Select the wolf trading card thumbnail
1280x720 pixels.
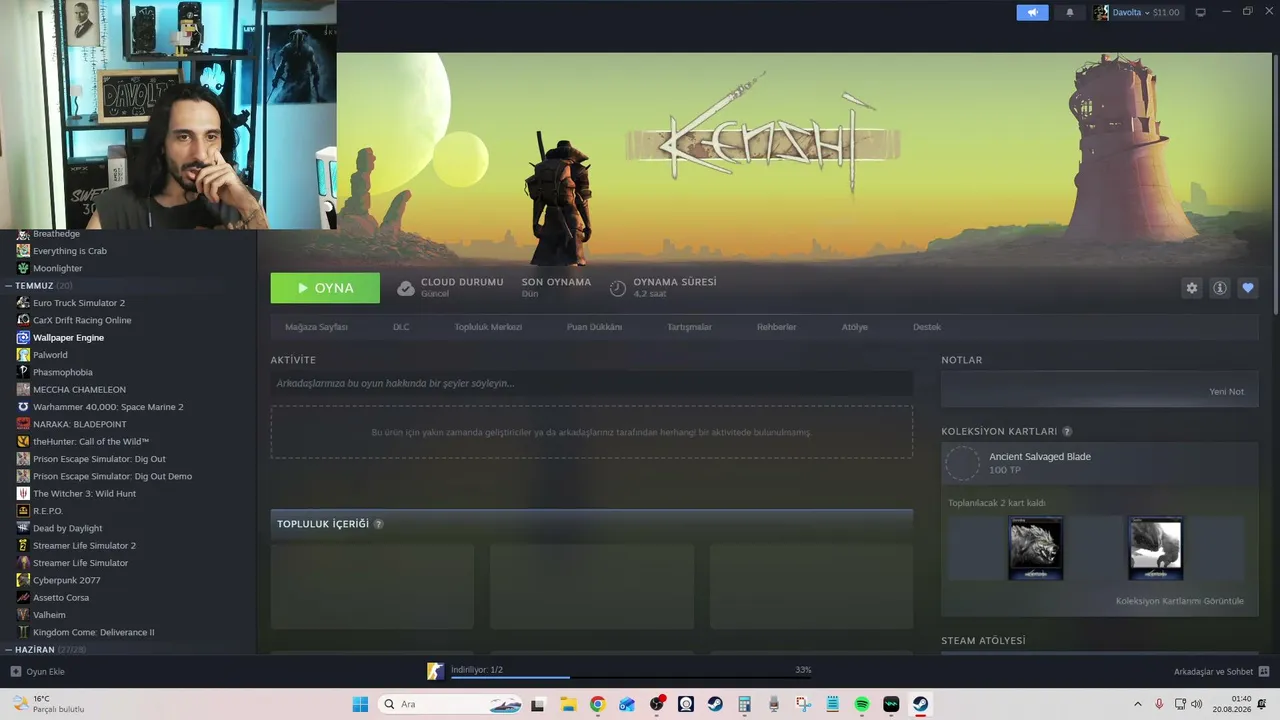1035,548
